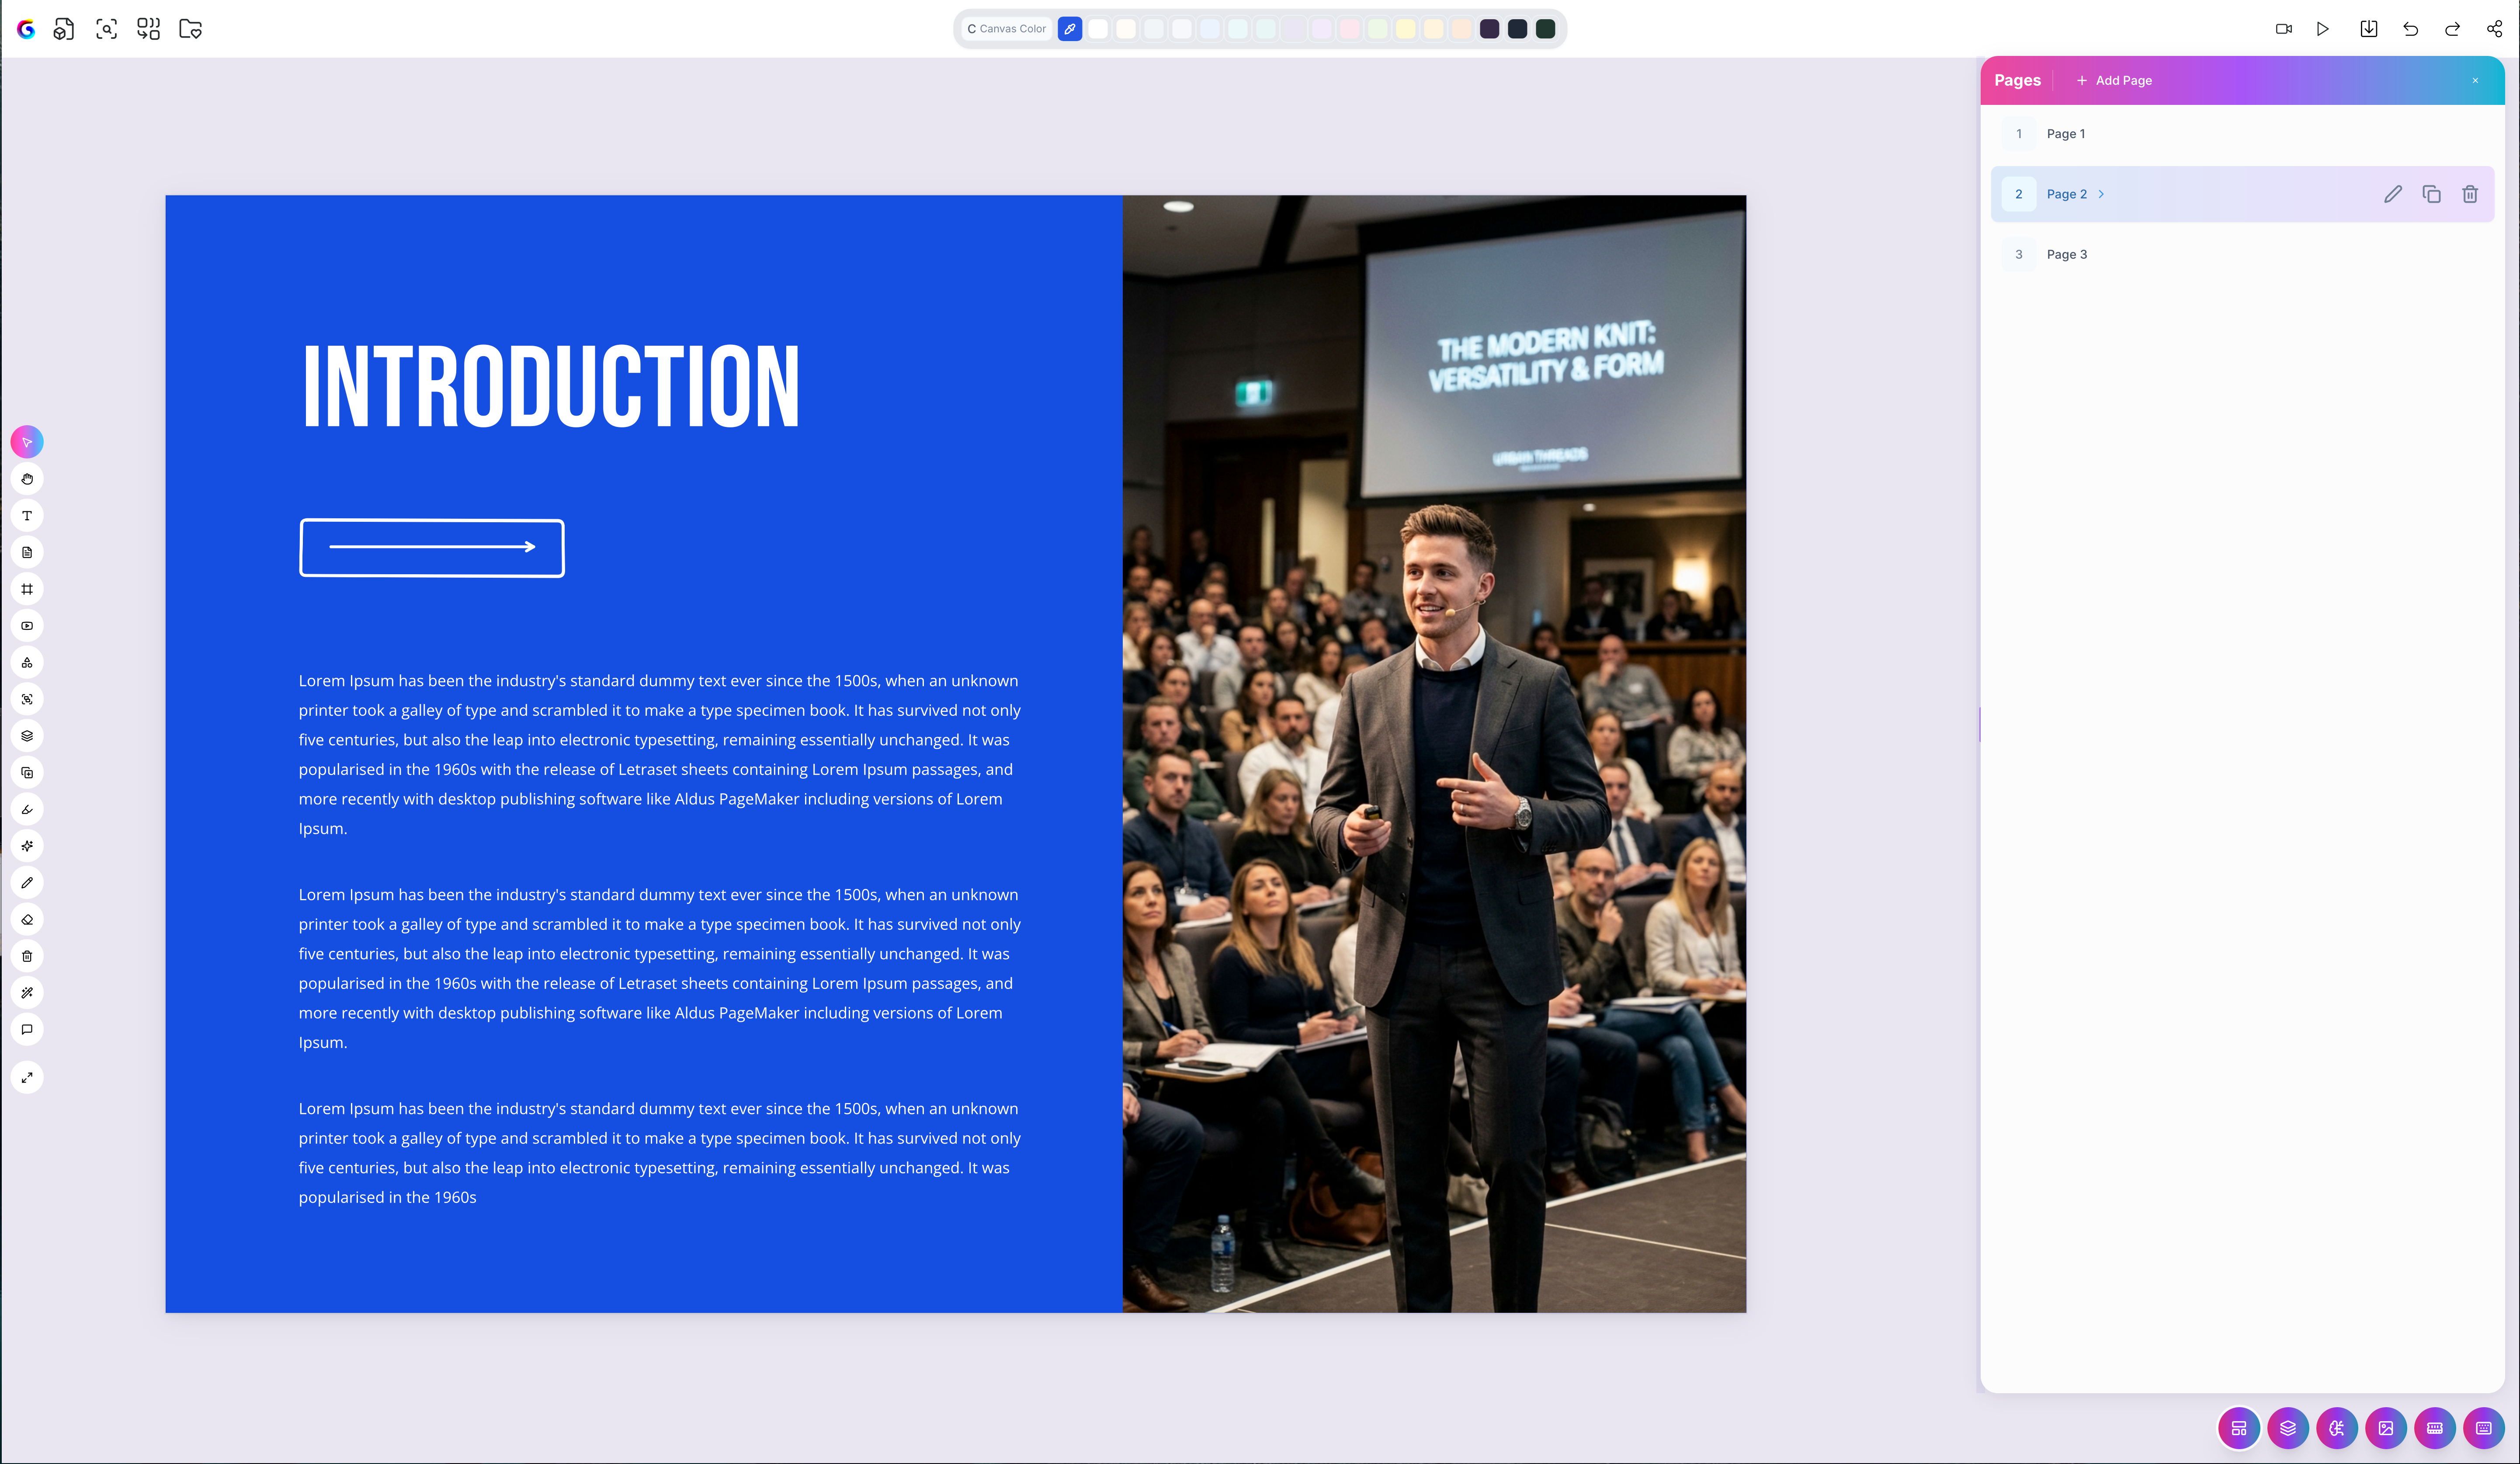Open the layers round button at bottom right
The height and width of the screenshot is (1464, 2520).
[x=2288, y=1428]
